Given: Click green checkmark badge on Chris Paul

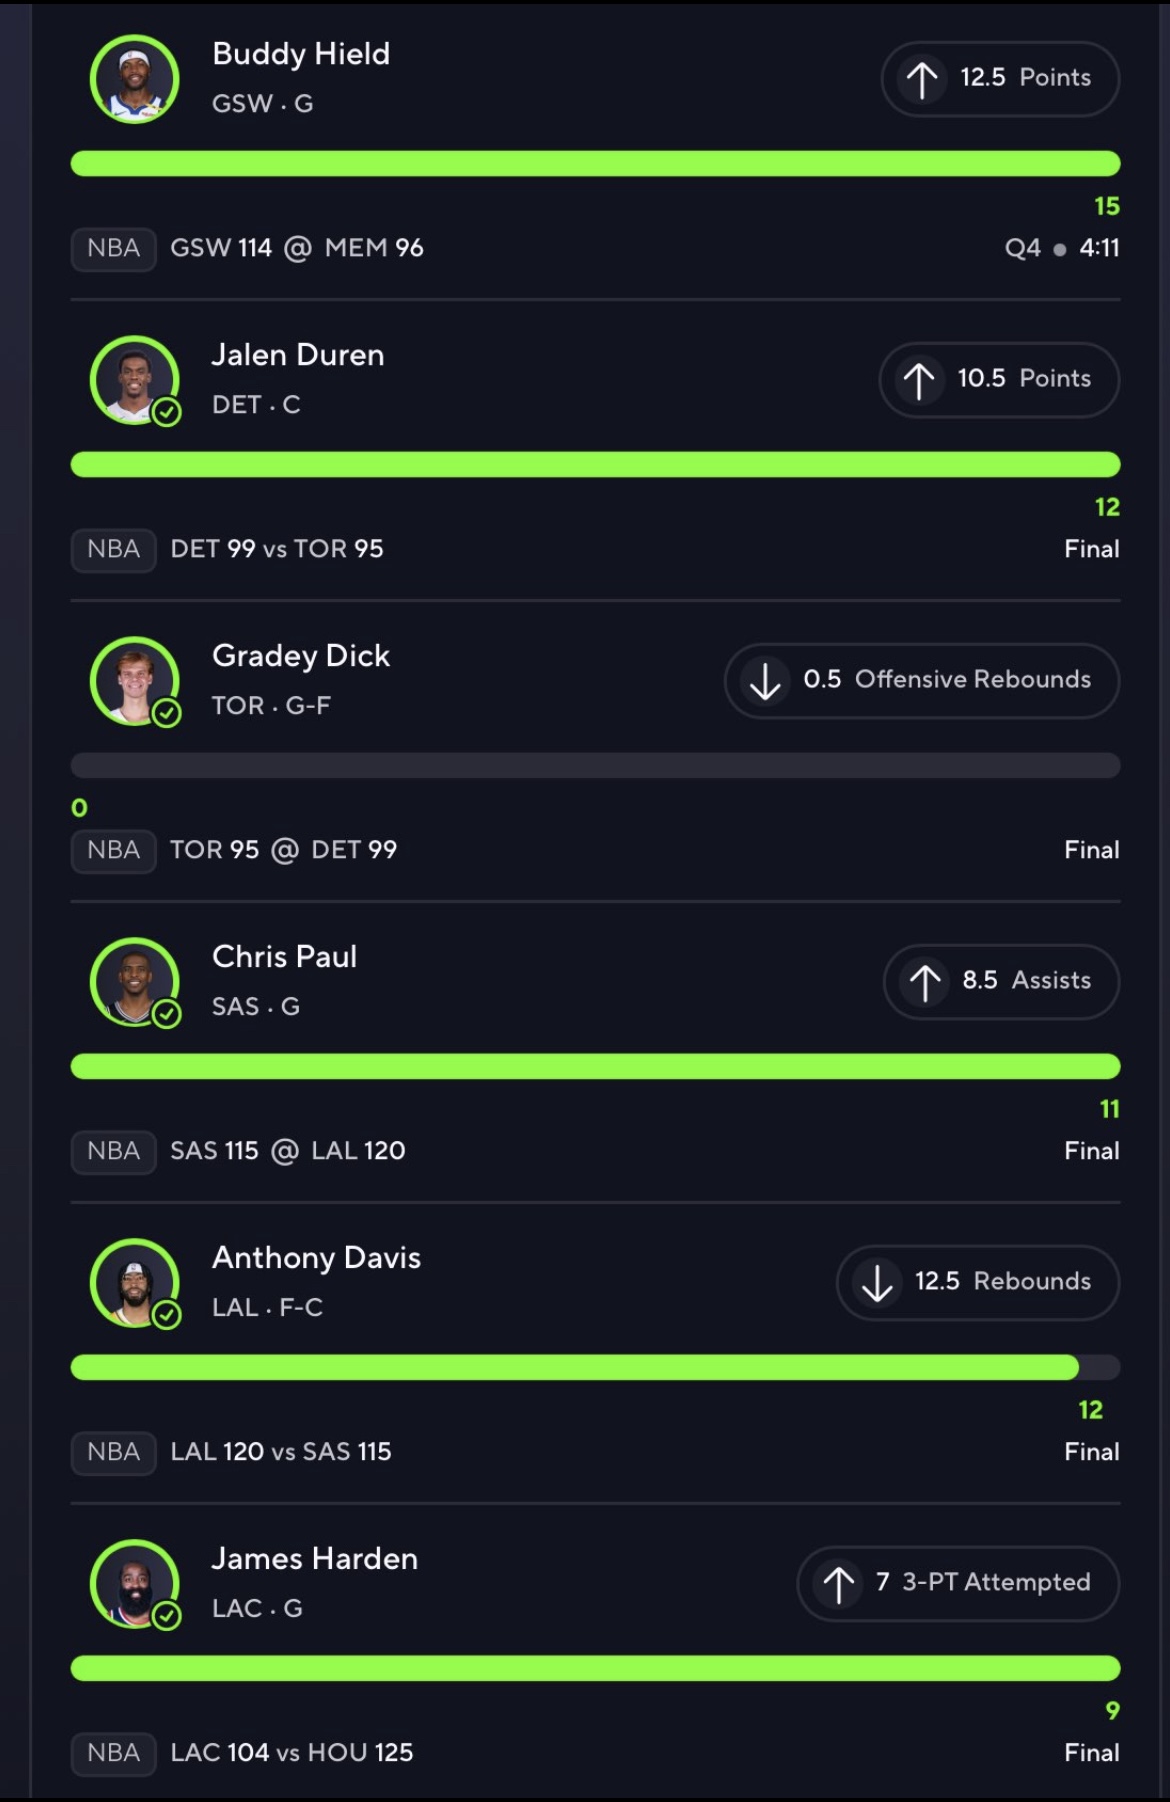Looking at the screenshot, I should click(x=167, y=1014).
